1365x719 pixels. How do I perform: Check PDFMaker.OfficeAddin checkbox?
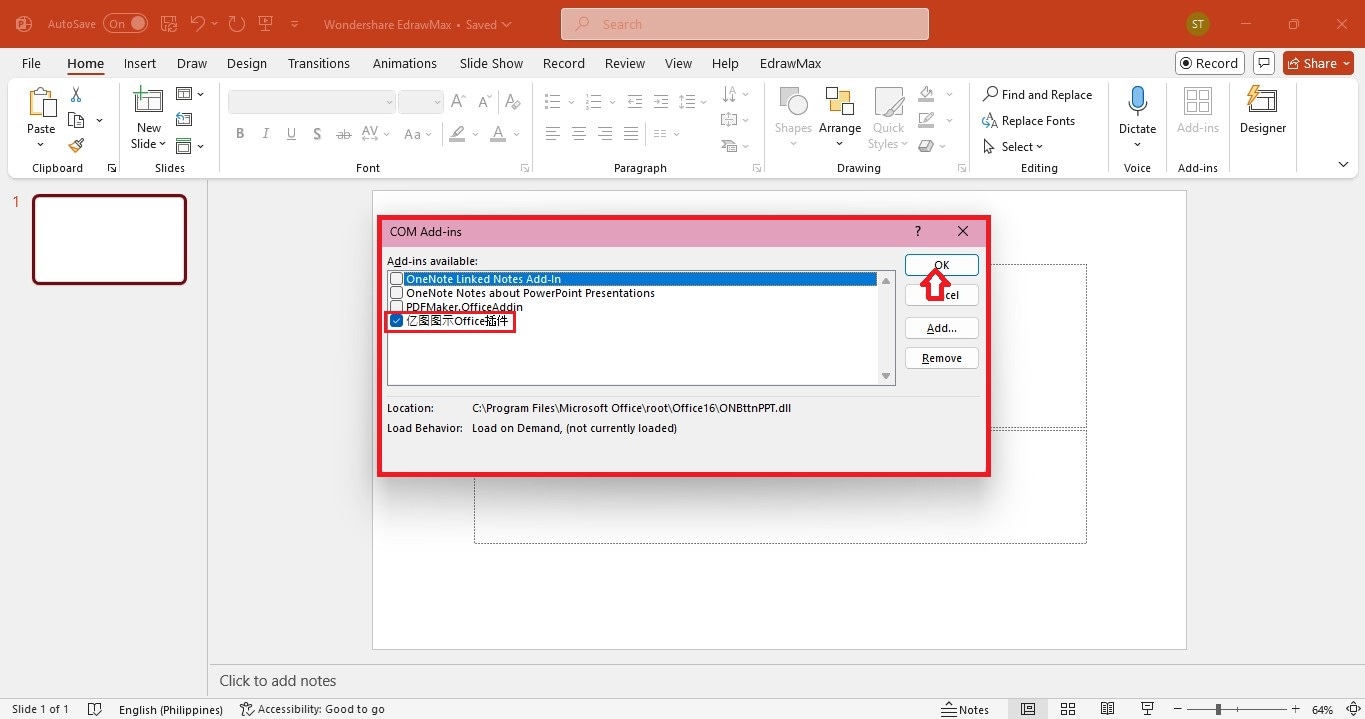[397, 307]
